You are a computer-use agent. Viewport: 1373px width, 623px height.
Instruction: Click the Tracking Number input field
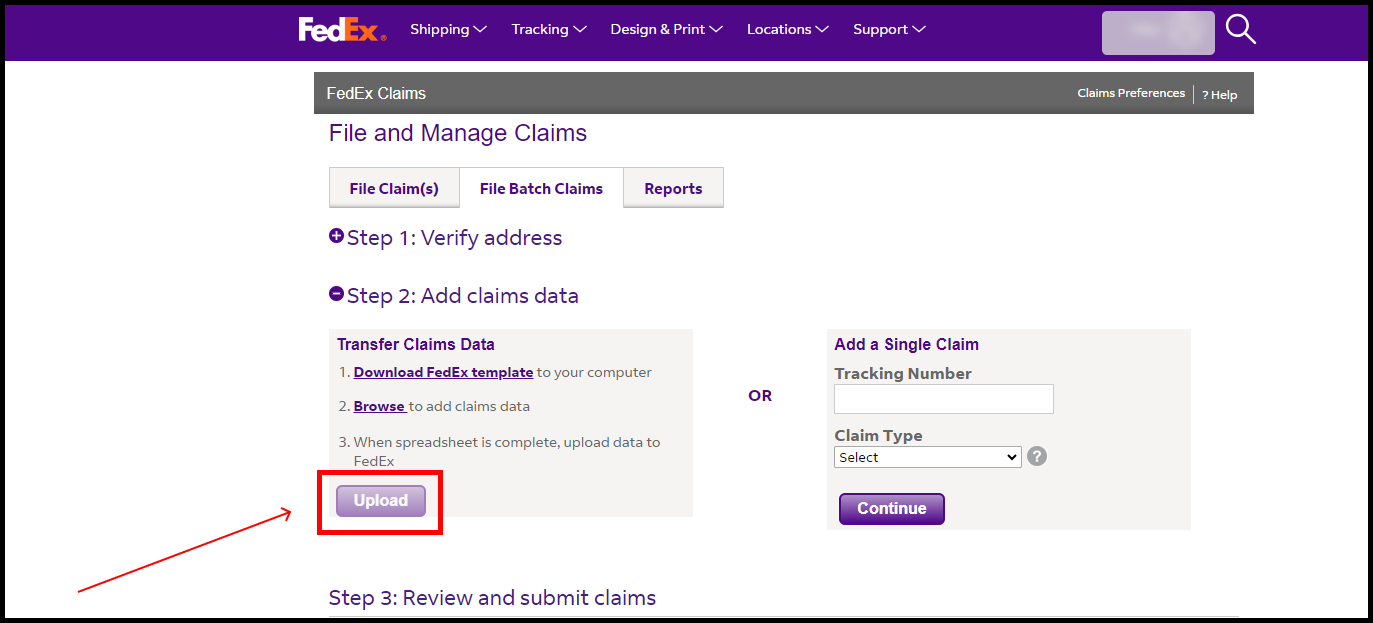(943, 398)
